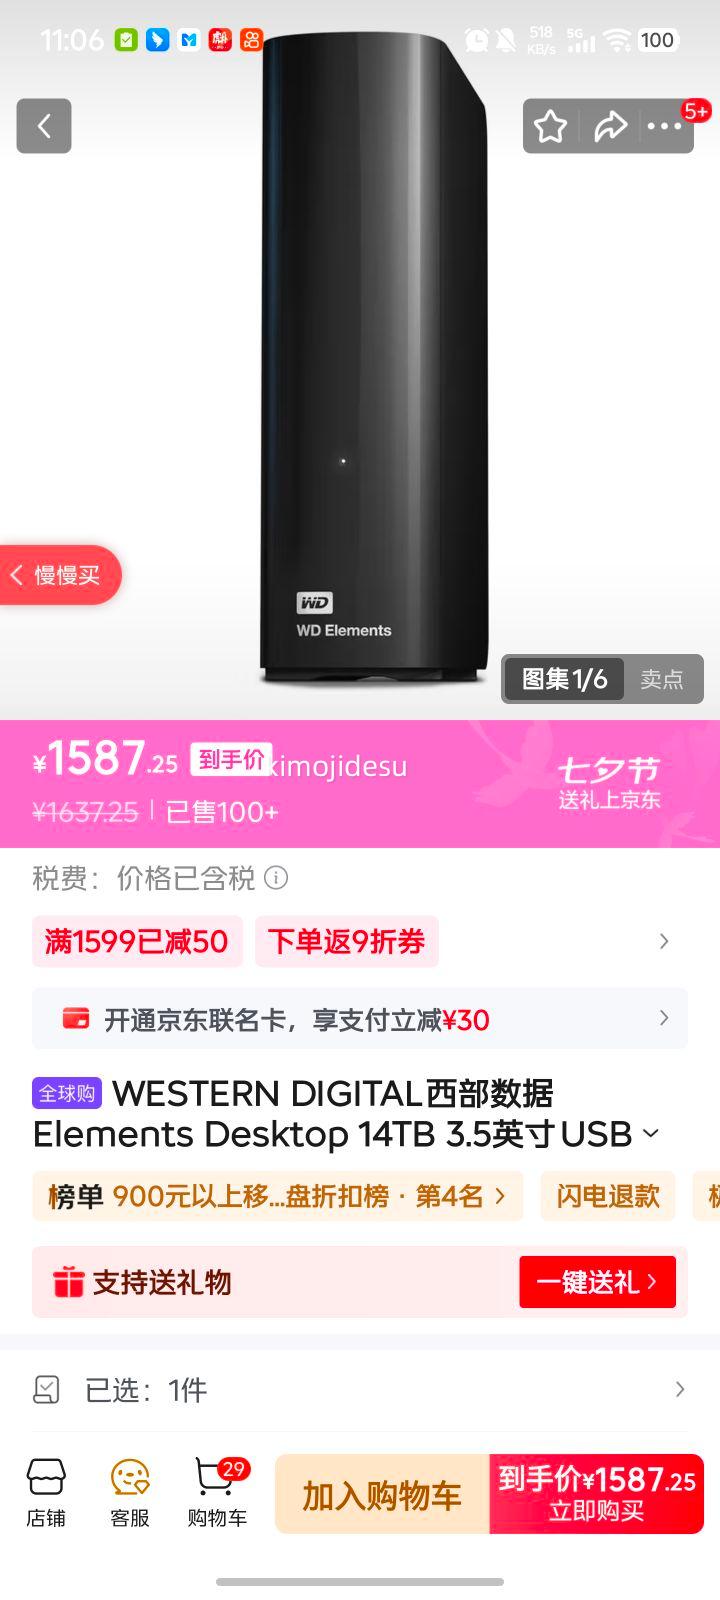This screenshot has height=1600, width=720.
Task: Open the 店铺 store icon
Action: [x=46, y=1493]
